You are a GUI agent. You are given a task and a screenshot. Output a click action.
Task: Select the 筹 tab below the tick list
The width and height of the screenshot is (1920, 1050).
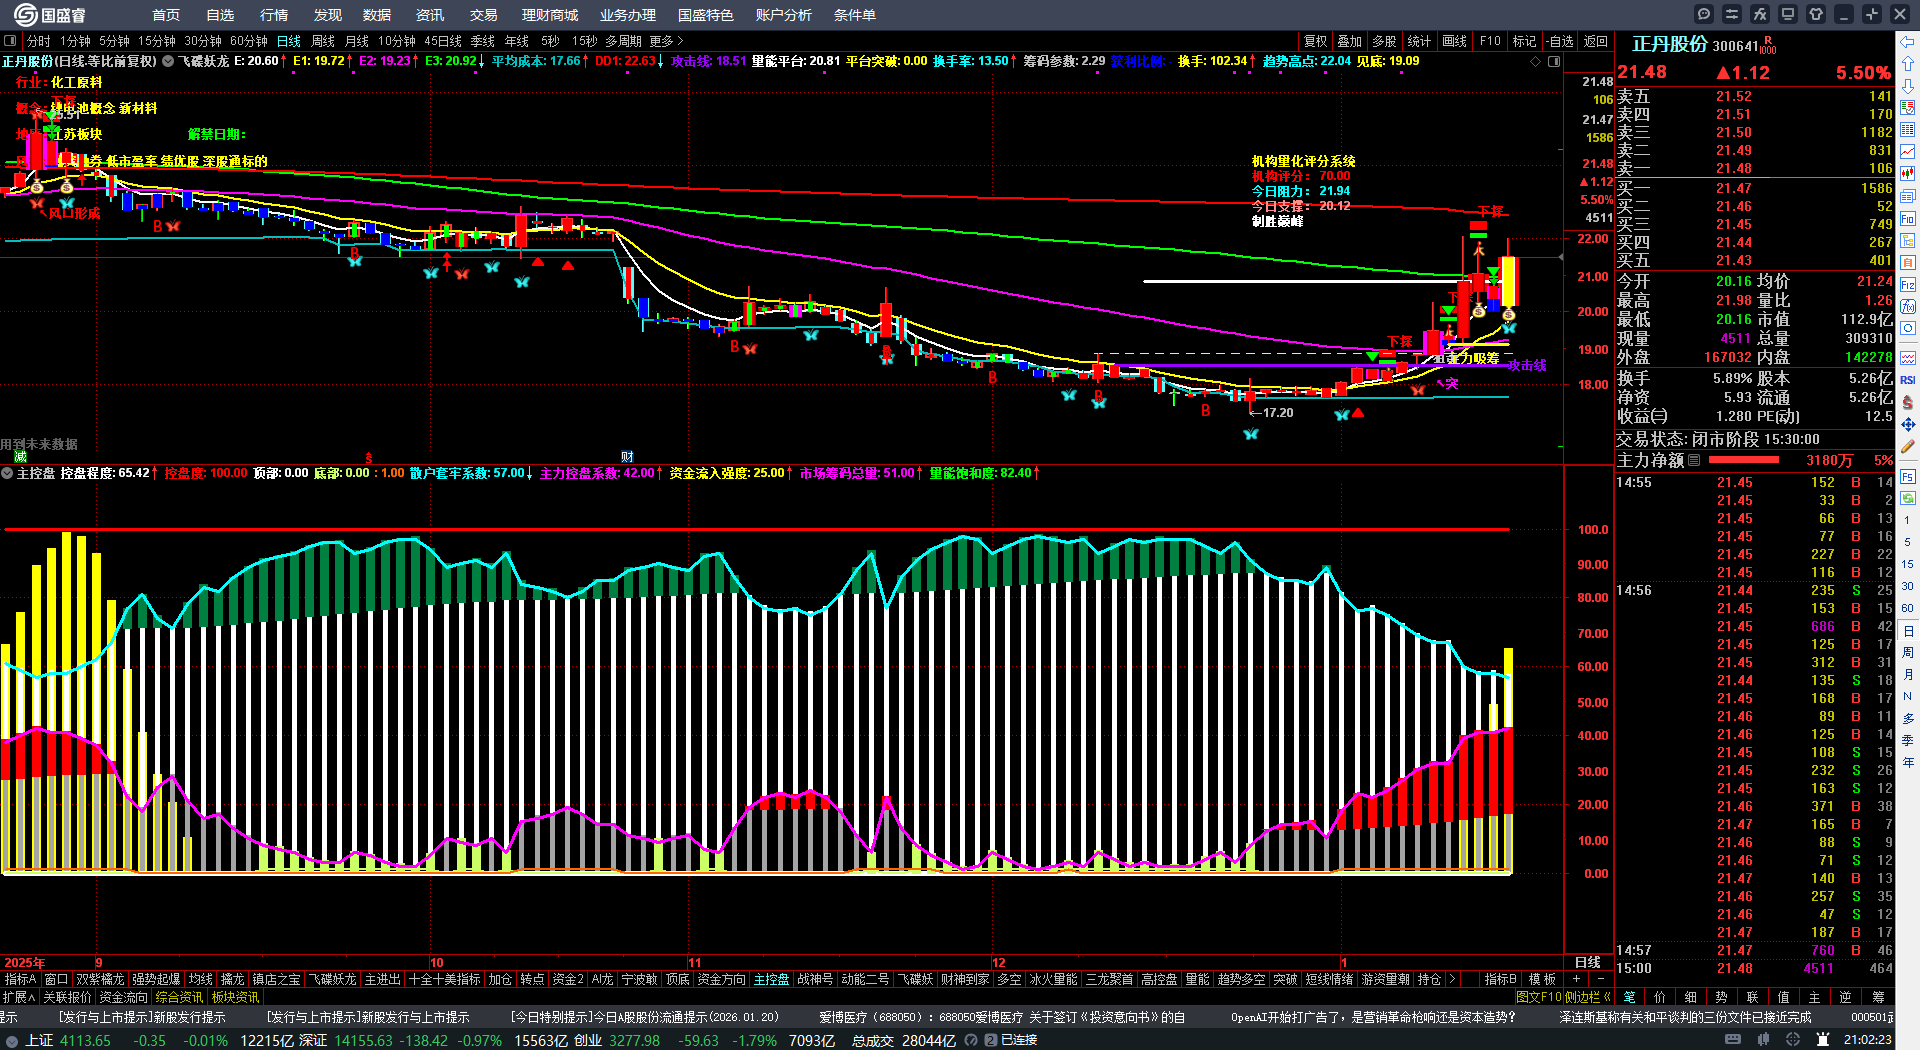pos(1878,997)
